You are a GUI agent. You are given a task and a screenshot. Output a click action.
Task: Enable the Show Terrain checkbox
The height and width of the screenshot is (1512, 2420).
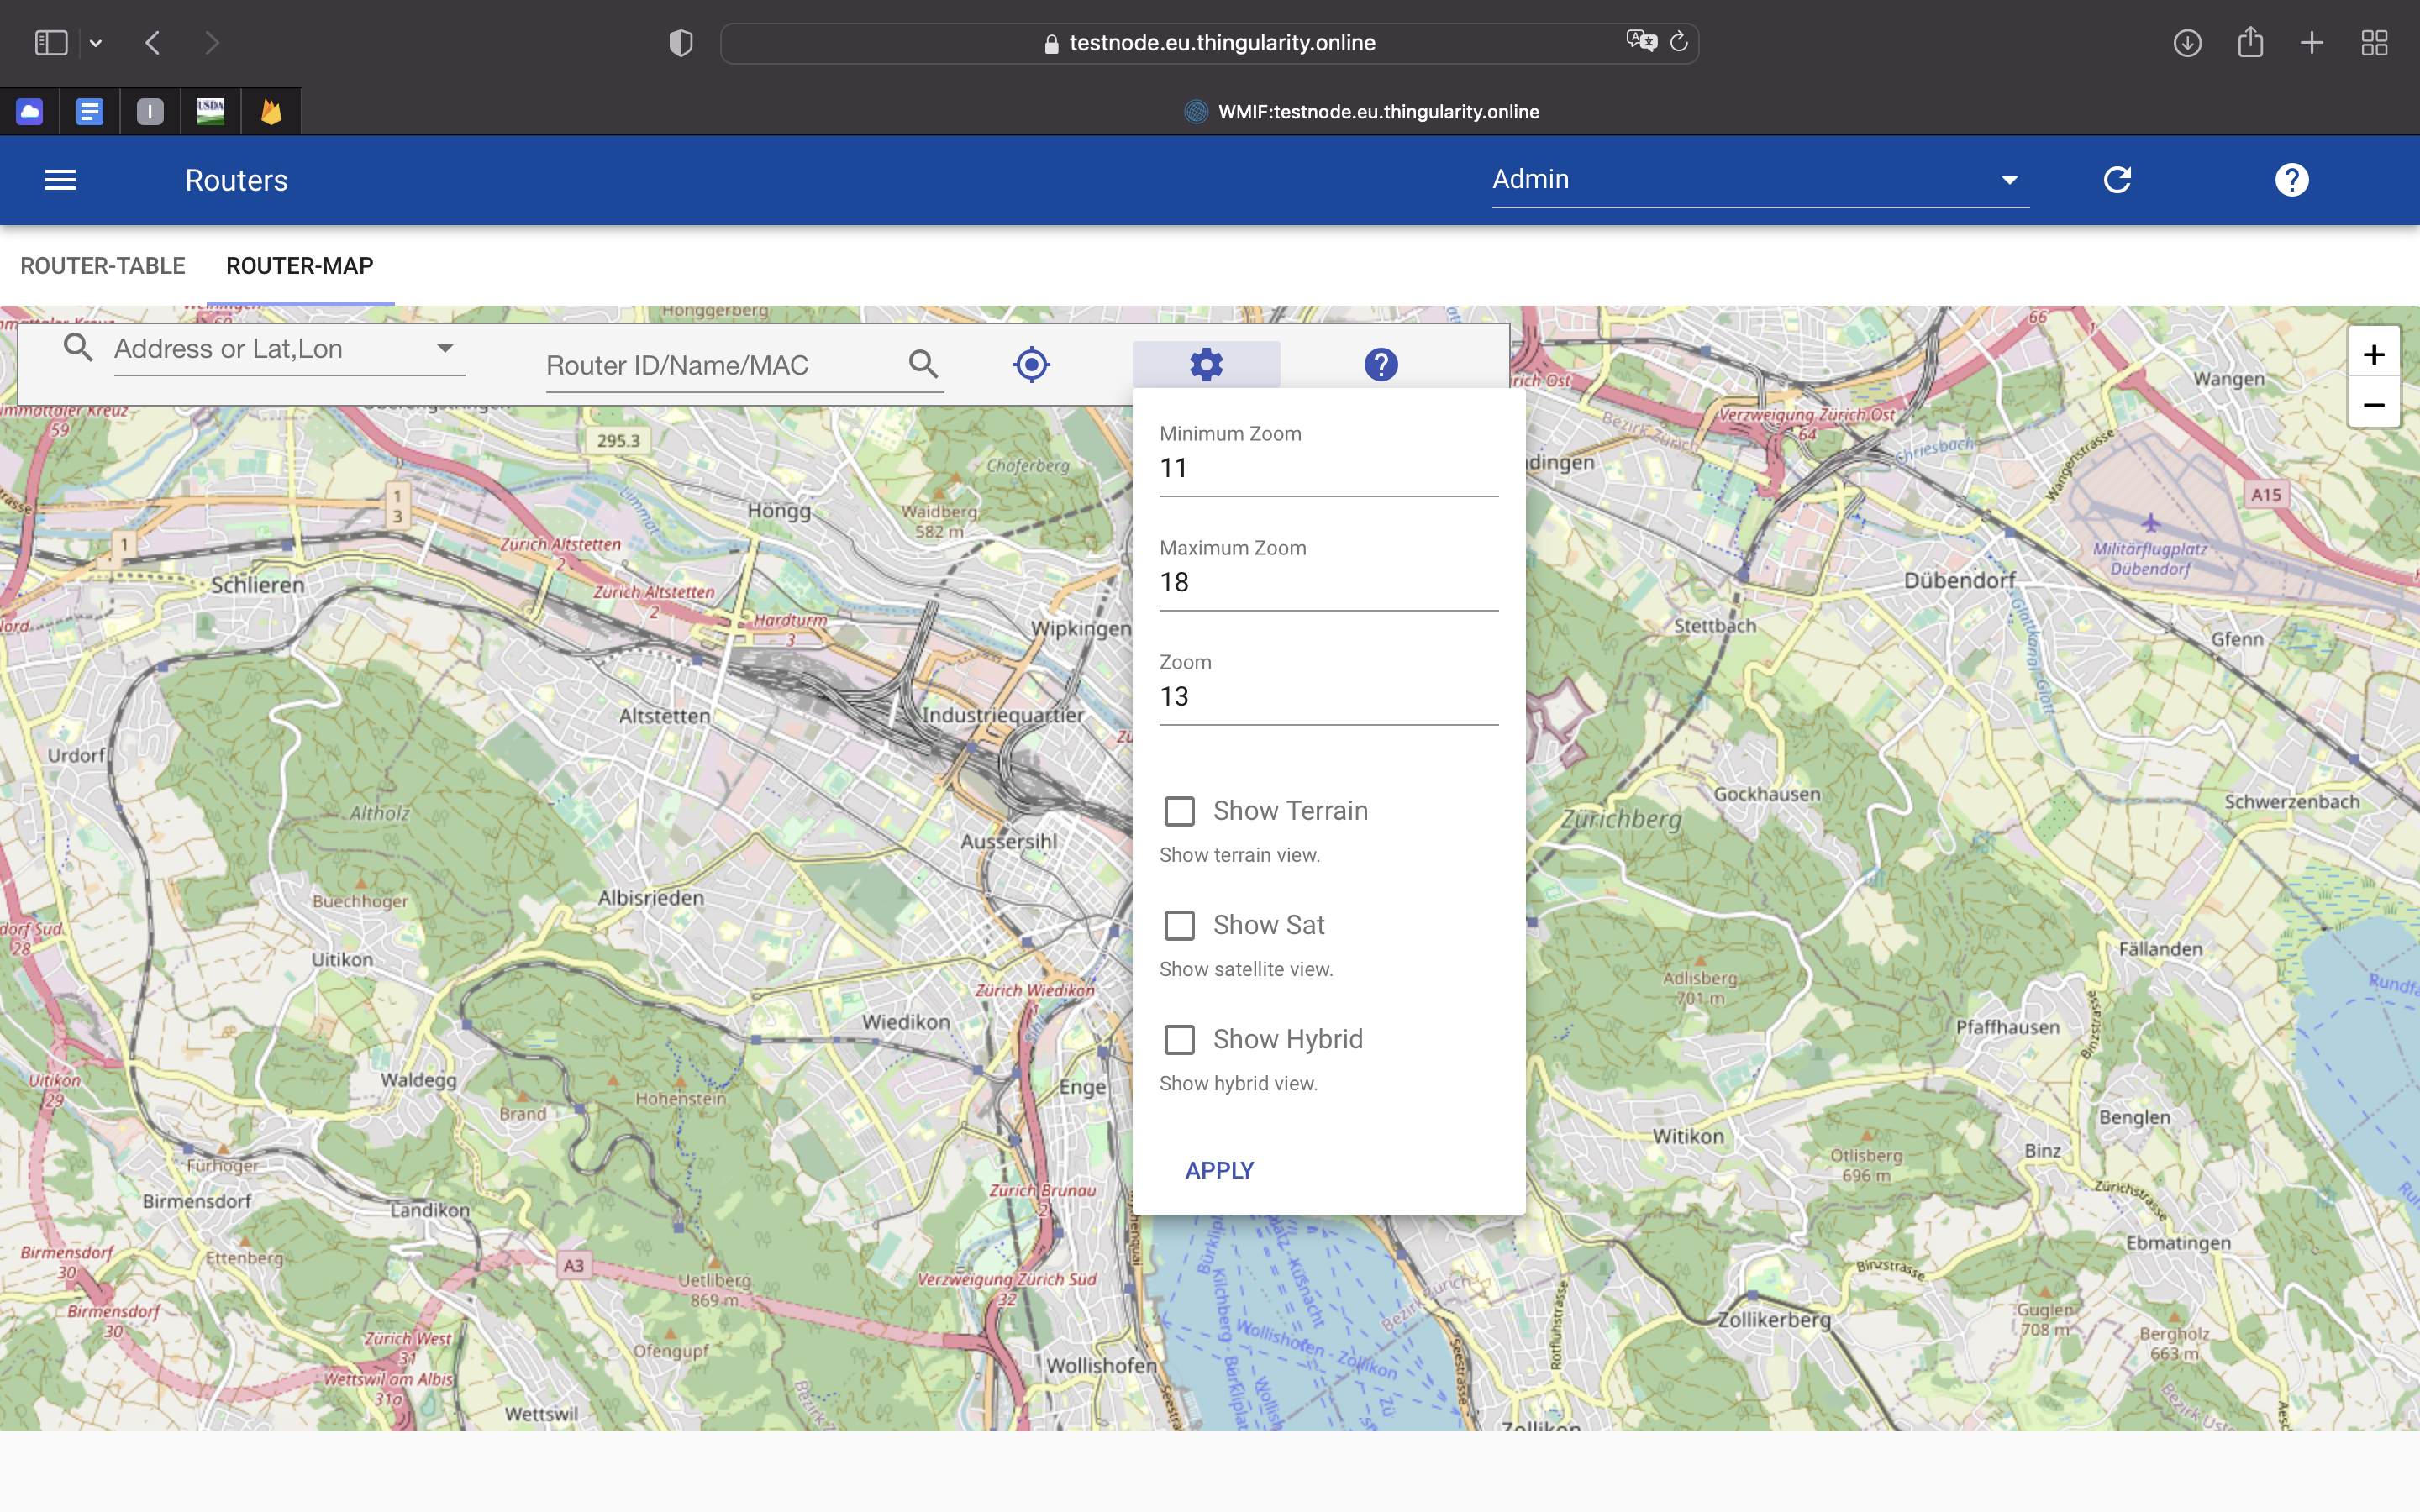pos(1180,811)
